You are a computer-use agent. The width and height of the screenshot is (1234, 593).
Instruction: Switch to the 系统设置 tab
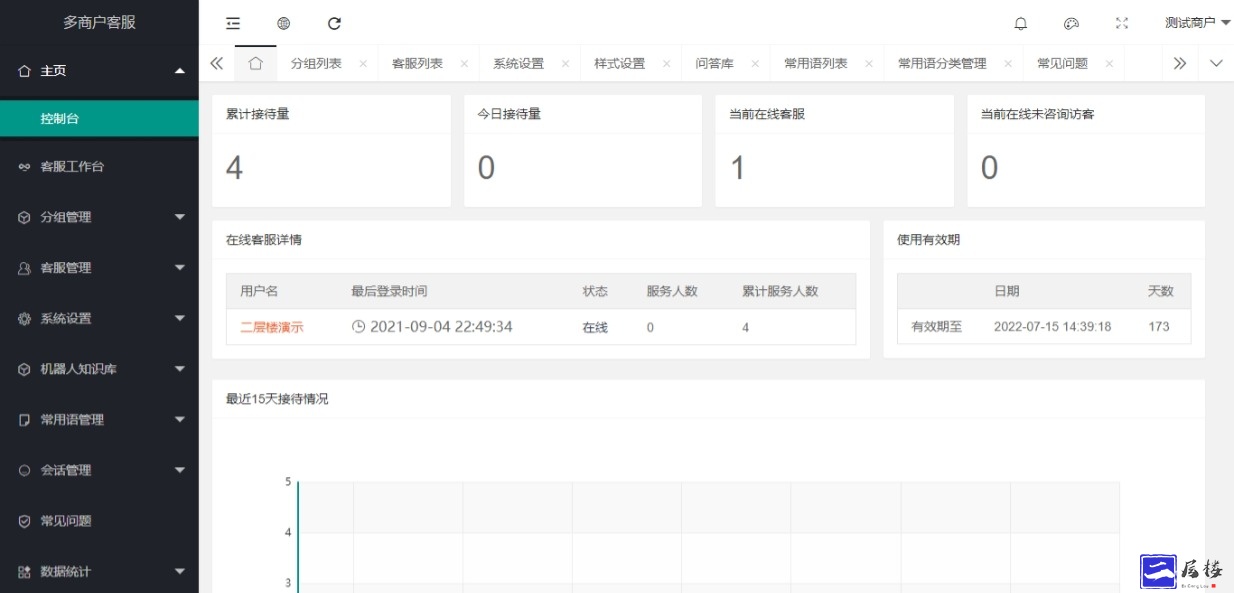(518, 63)
